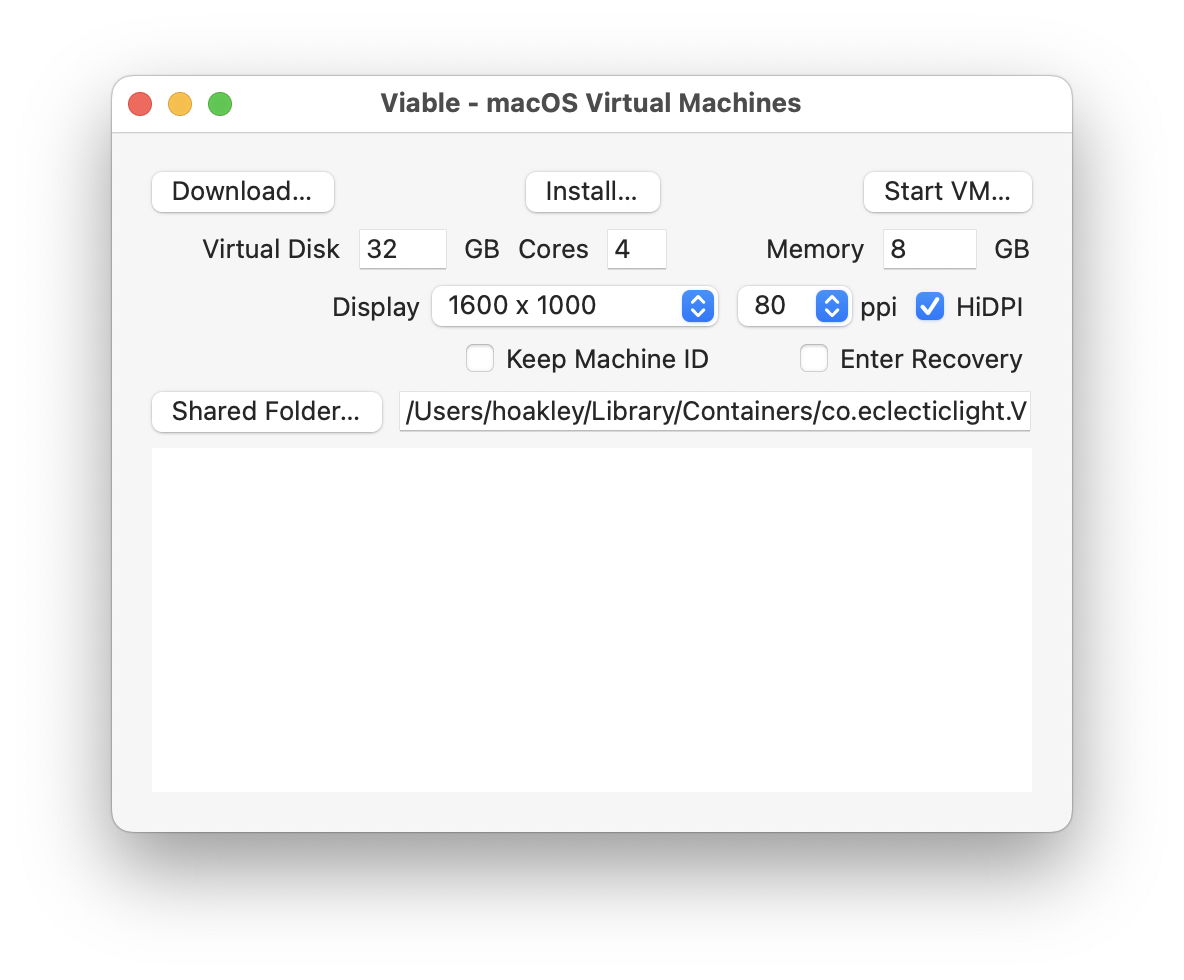1184x980 pixels.
Task: Enable Enter Recovery
Action: [x=814, y=358]
